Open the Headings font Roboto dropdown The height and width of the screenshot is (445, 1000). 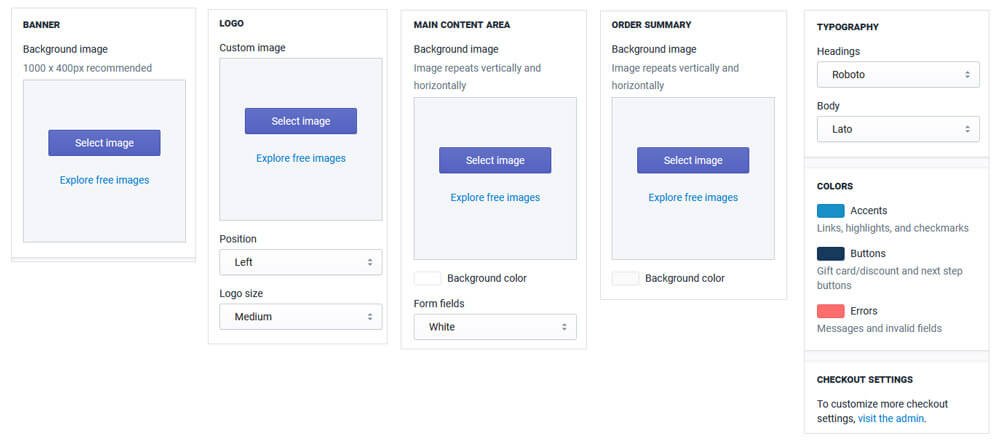click(x=898, y=74)
